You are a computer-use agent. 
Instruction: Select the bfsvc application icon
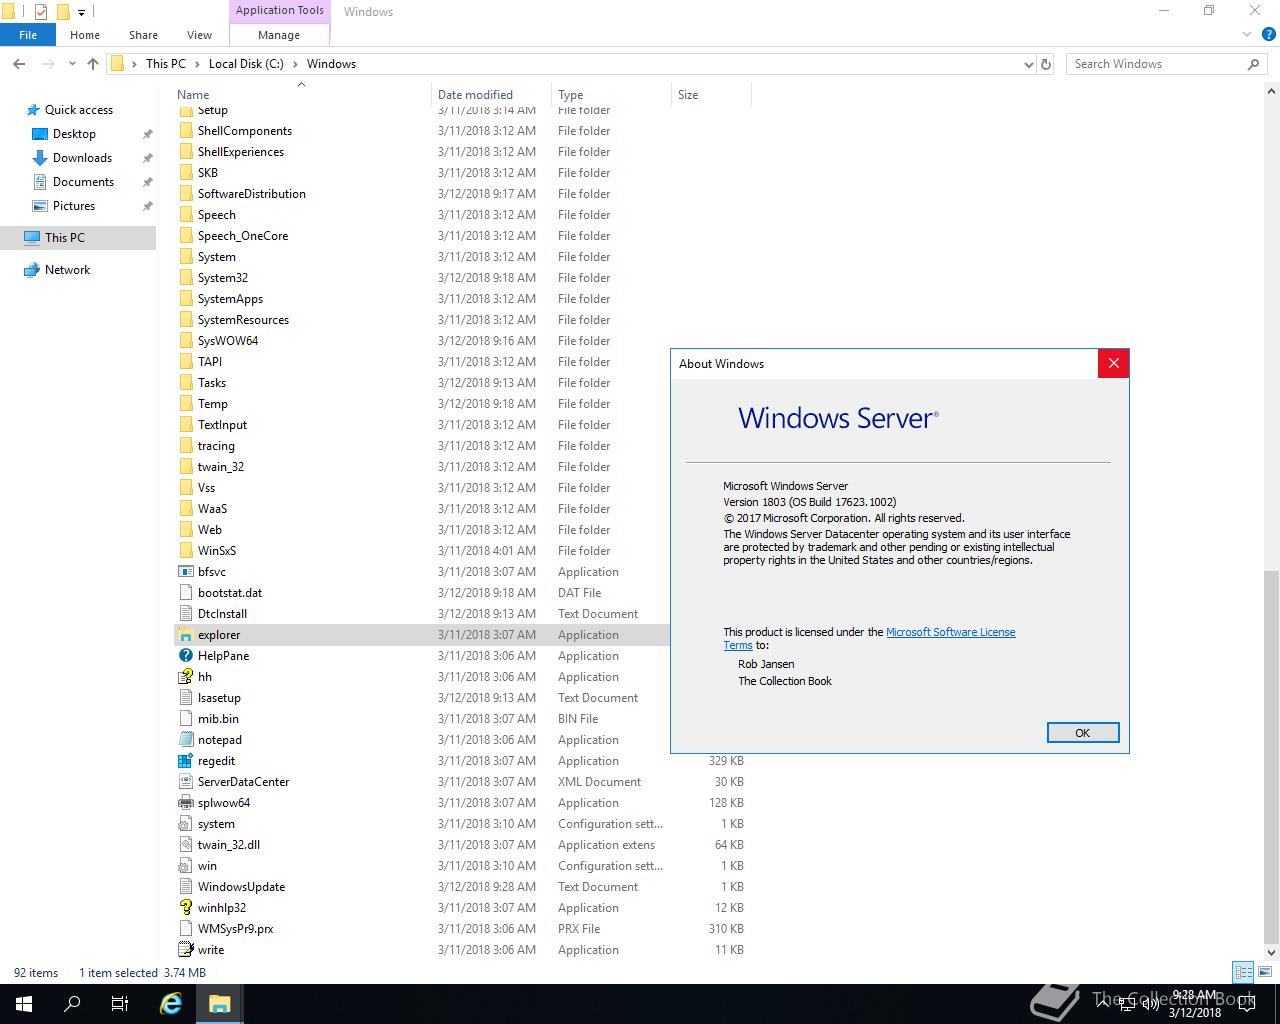185,572
